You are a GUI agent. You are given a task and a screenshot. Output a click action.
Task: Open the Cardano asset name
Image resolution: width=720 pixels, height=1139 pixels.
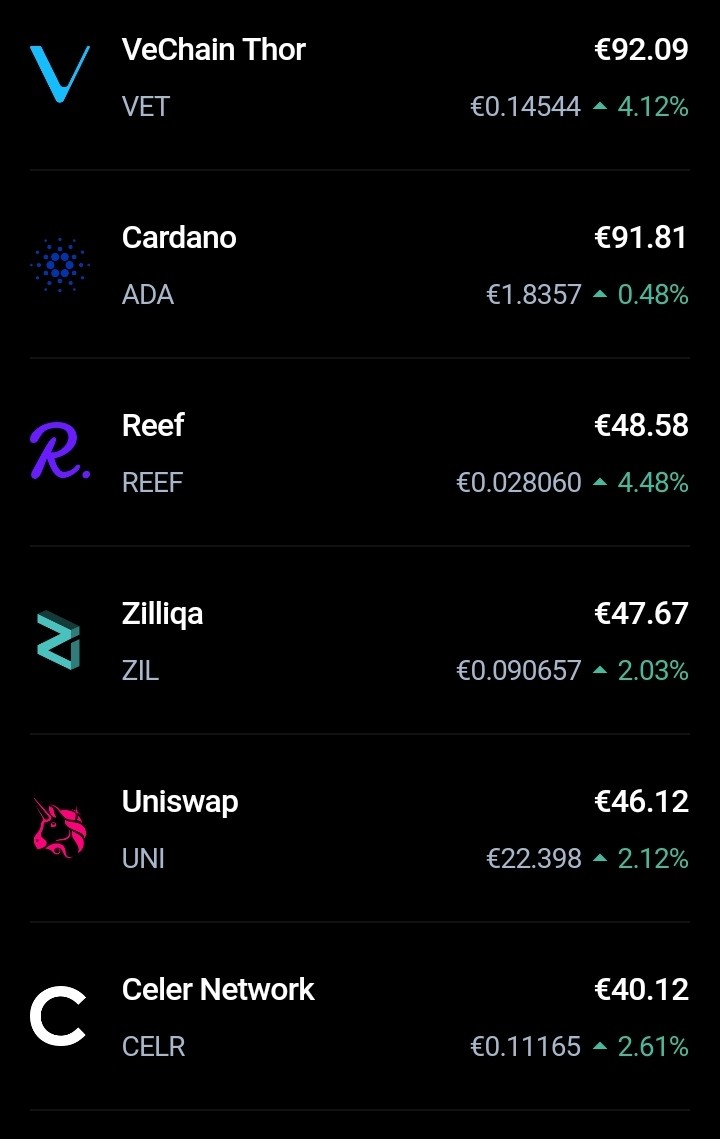pos(179,238)
